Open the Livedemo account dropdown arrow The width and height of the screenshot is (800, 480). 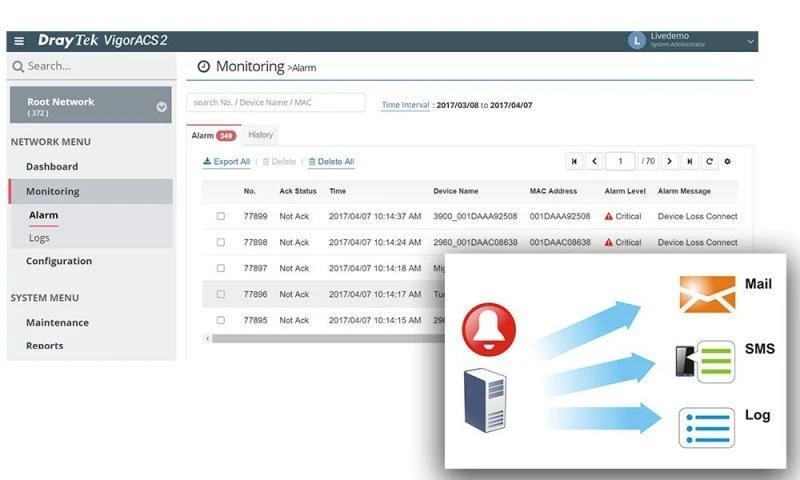click(750, 42)
